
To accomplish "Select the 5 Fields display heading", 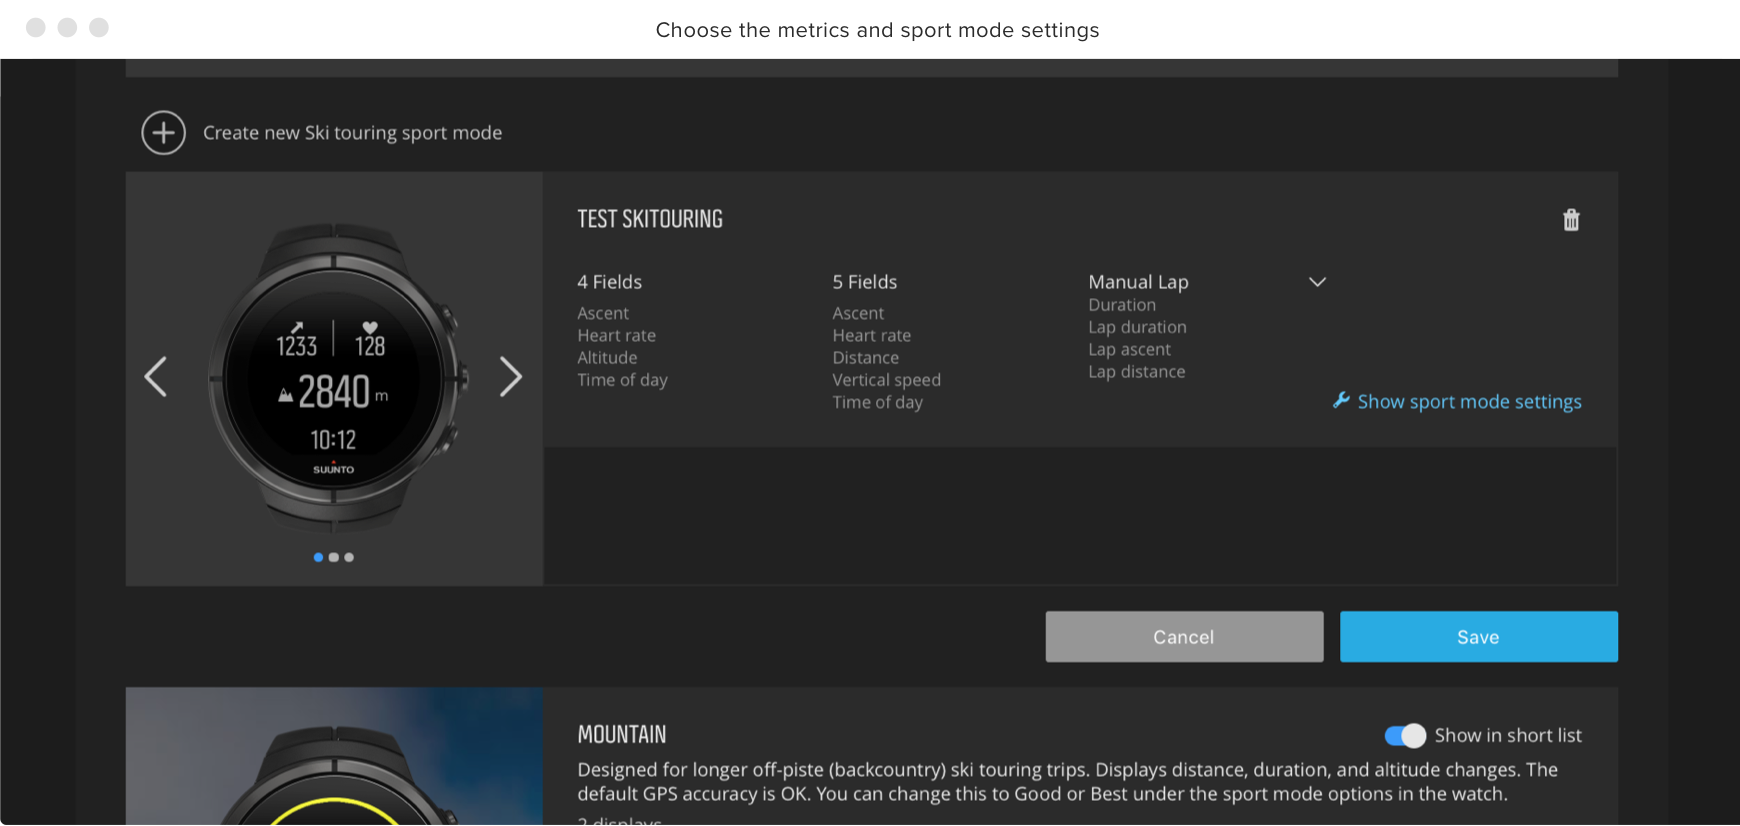I will [865, 282].
